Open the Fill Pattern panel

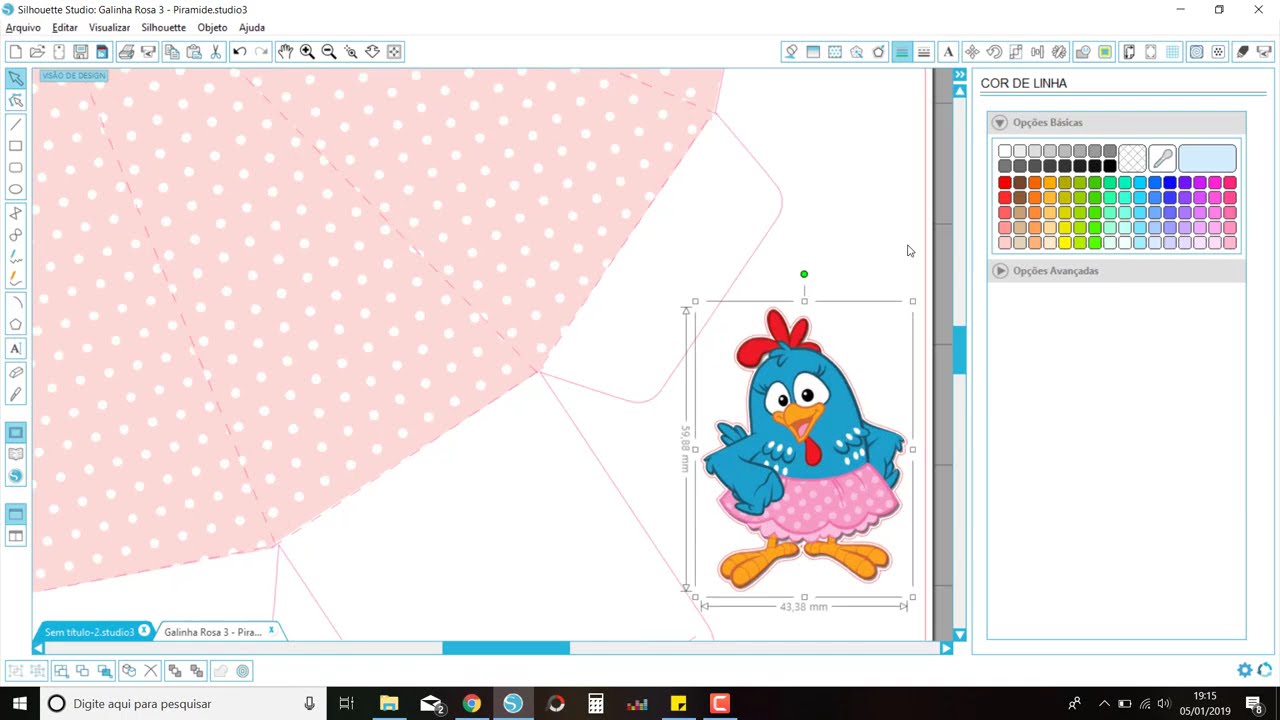click(x=835, y=52)
